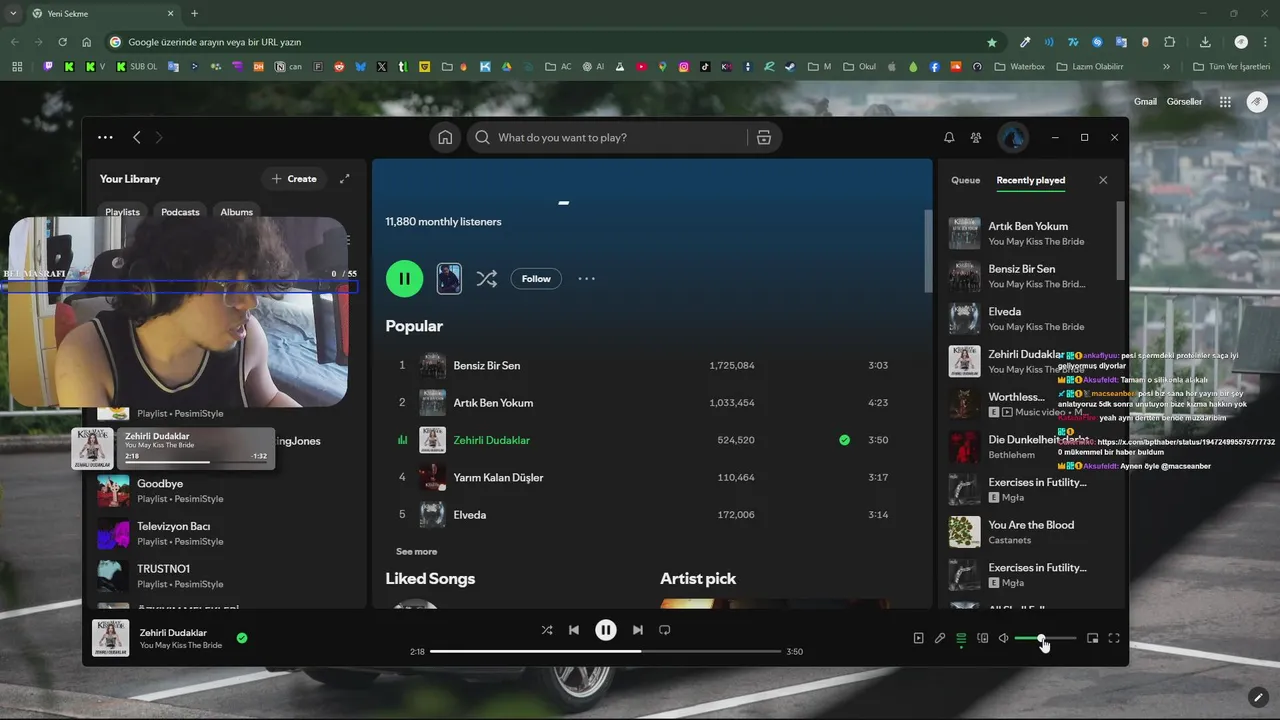Open Spotify Home via house icon
Image resolution: width=1280 pixels, height=720 pixels.
tap(445, 138)
